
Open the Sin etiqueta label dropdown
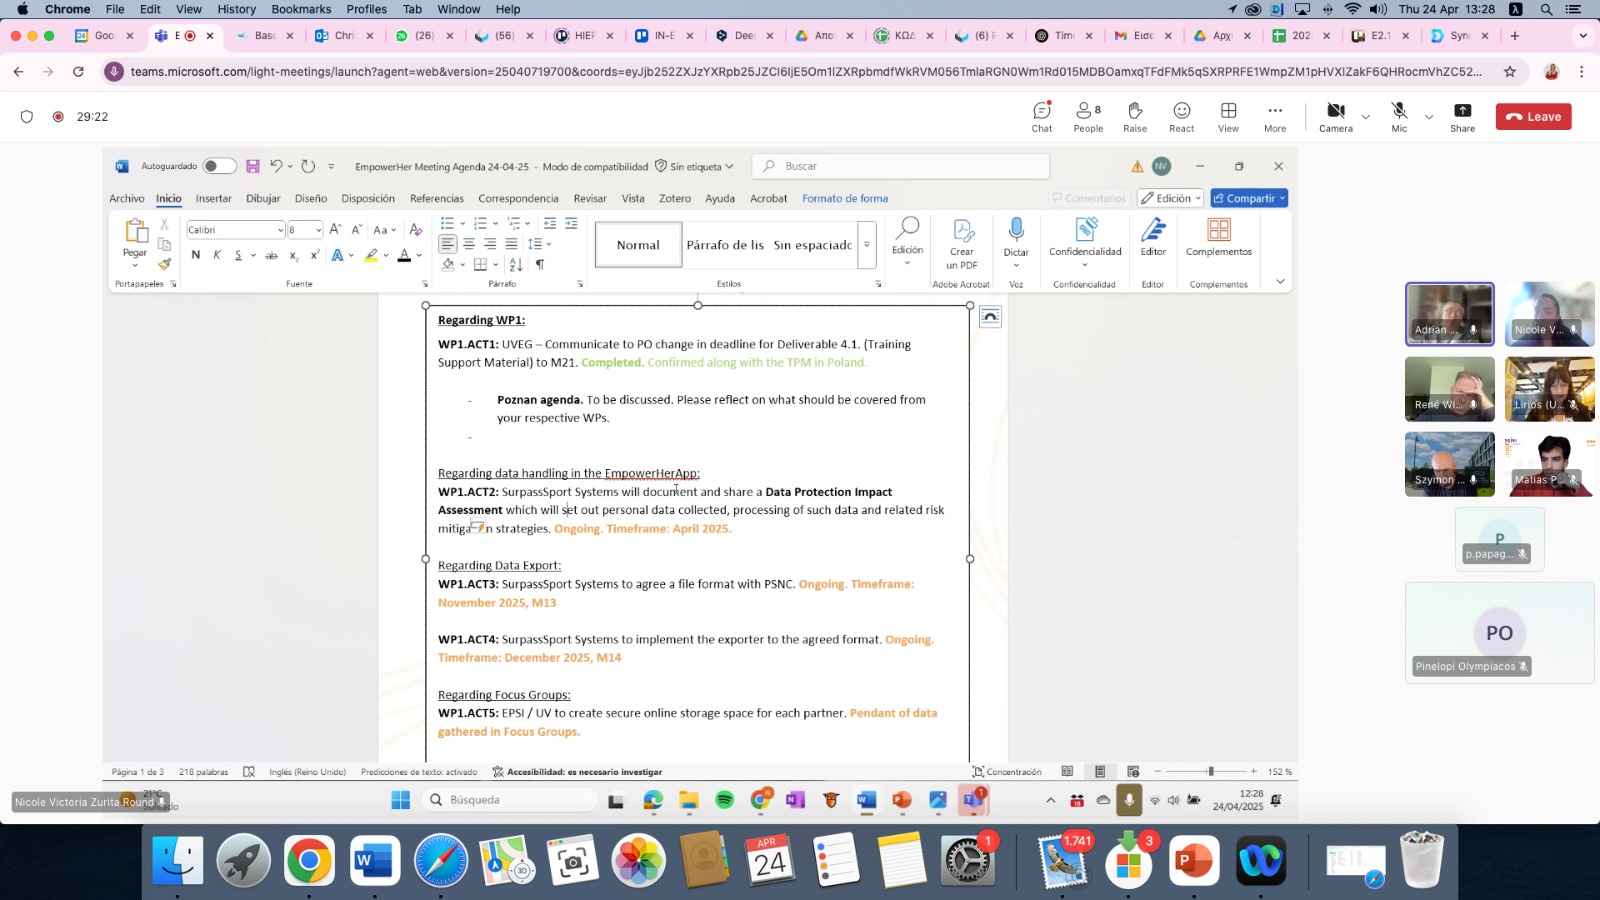pyautogui.click(x=695, y=166)
